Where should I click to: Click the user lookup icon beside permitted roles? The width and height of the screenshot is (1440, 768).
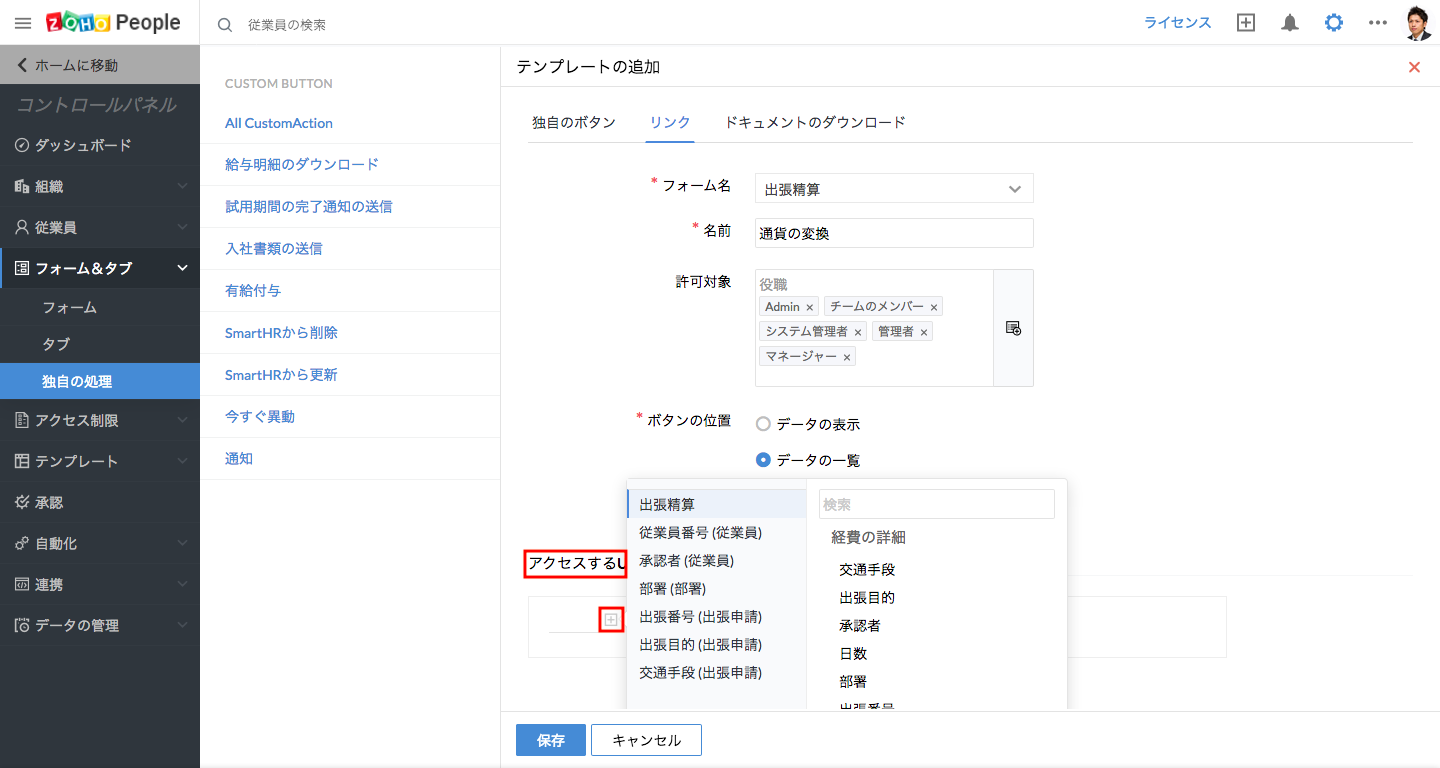point(1013,328)
